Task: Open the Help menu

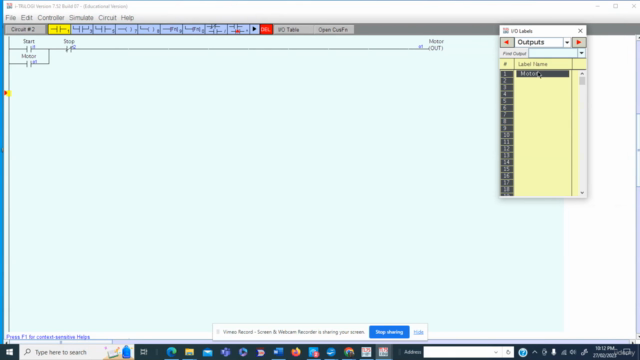Action: pyautogui.click(x=127, y=18)
